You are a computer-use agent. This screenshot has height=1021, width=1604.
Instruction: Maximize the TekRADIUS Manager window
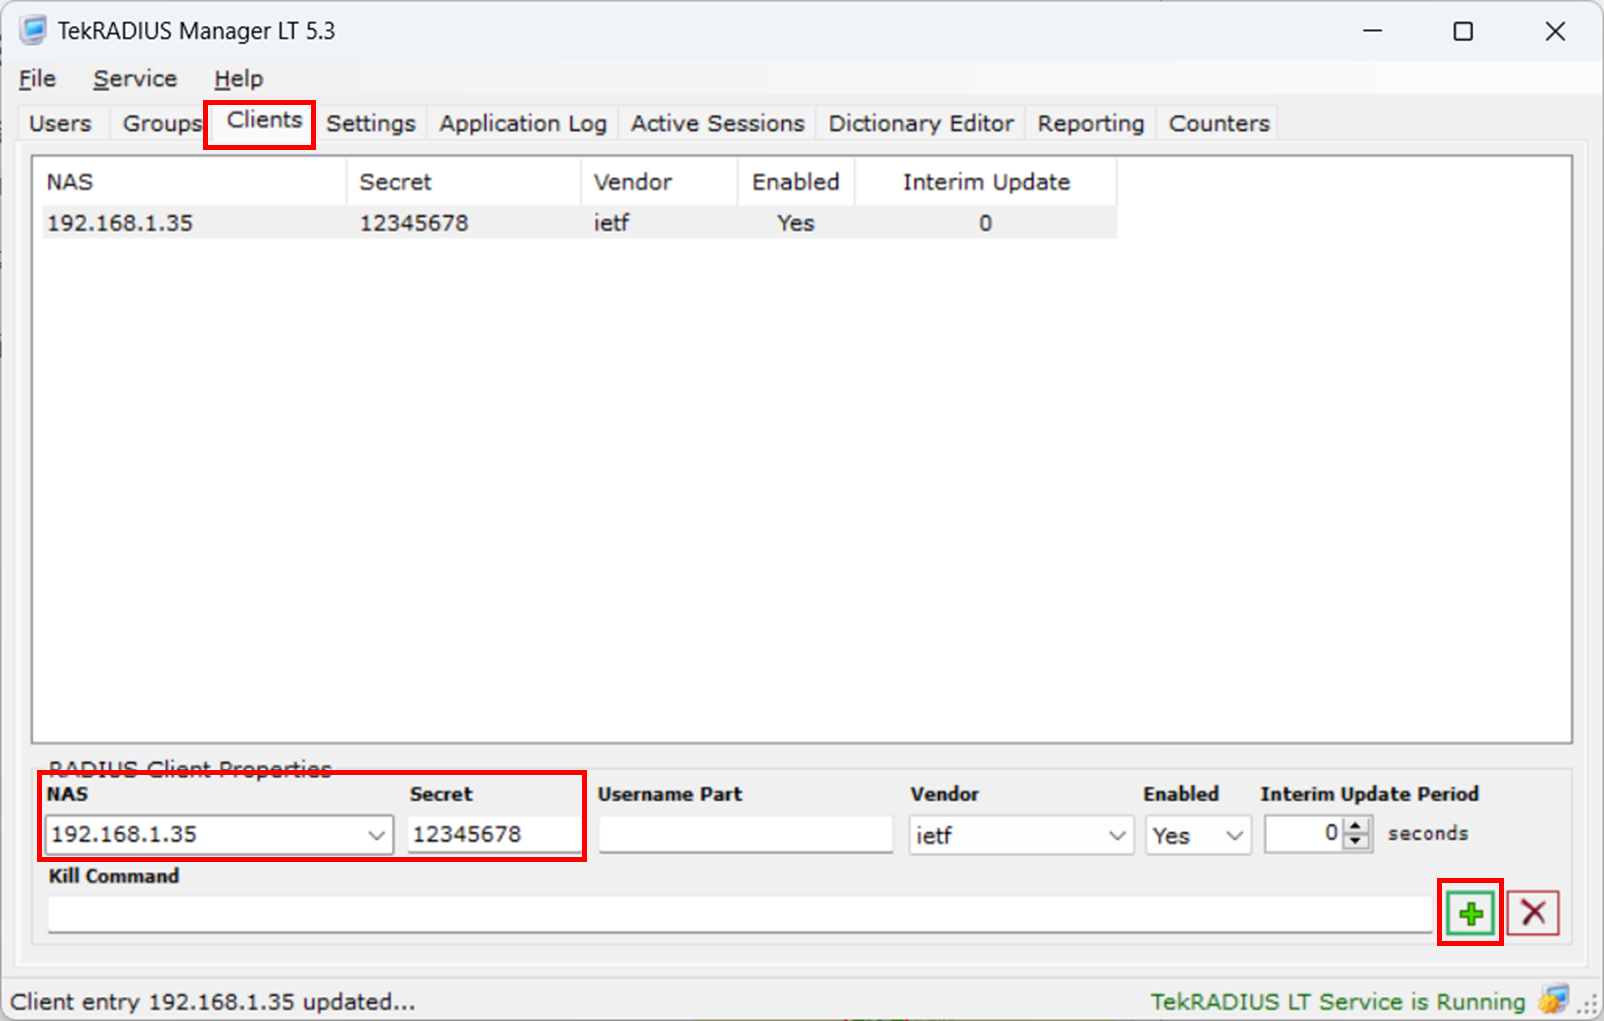point(1463,31)
